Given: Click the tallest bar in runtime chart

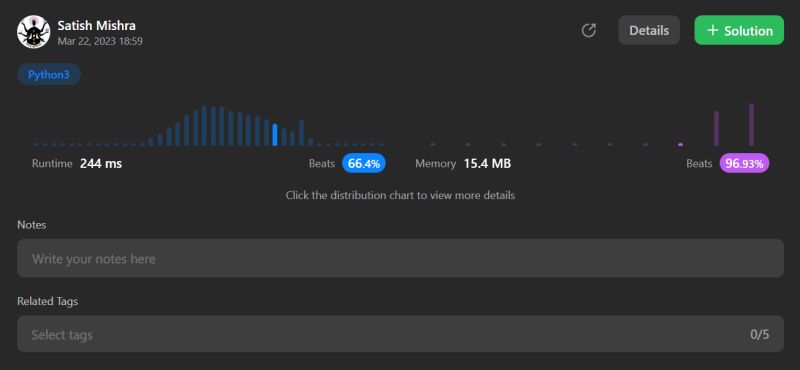Looking at the screenshot, I should pyautogui.click(x=204, y=126).
